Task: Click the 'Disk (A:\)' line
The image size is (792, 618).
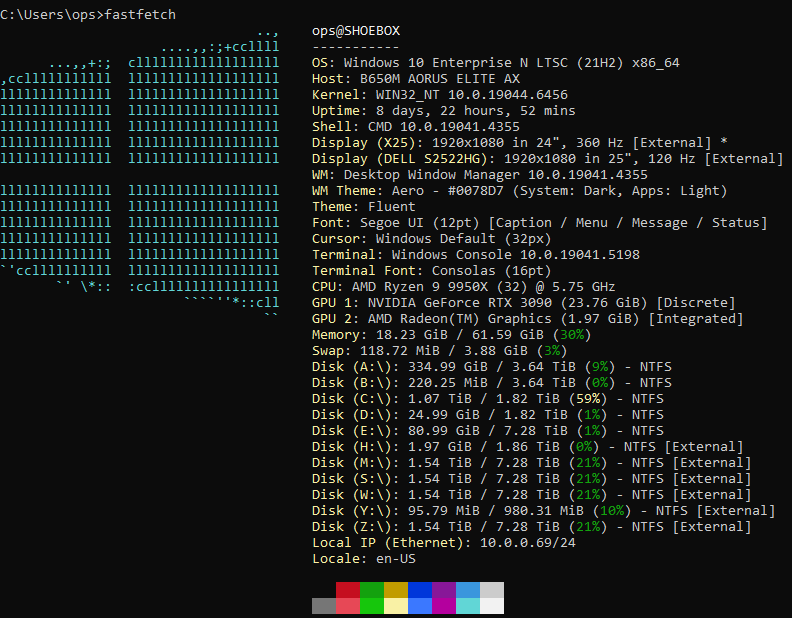Action: [492, 367]
